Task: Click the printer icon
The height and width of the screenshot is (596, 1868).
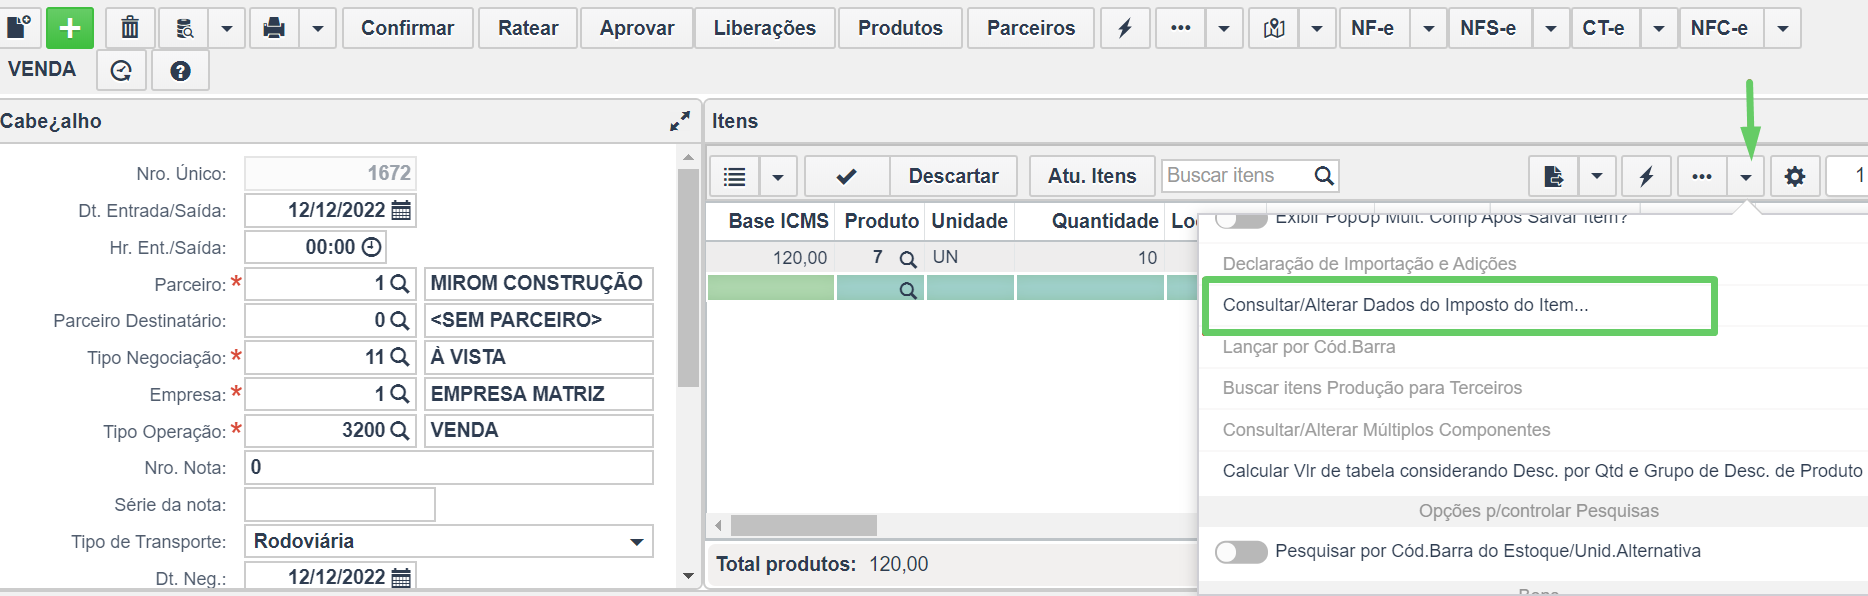Action: click(x=274, y=28)
